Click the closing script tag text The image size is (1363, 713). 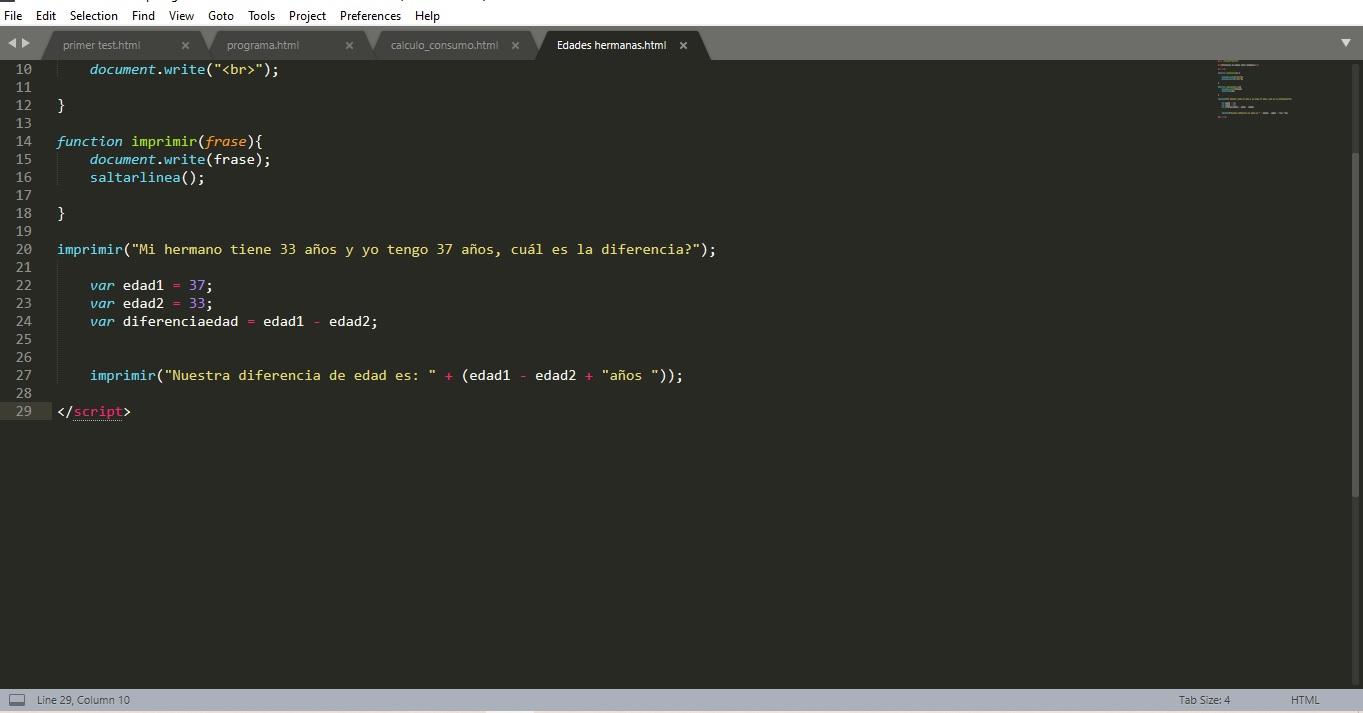click(x=94, y=411)
